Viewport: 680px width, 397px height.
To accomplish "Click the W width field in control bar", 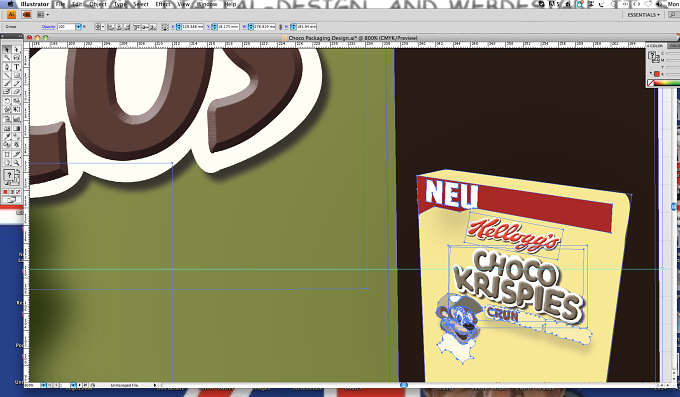I will [x=265, y=27].
